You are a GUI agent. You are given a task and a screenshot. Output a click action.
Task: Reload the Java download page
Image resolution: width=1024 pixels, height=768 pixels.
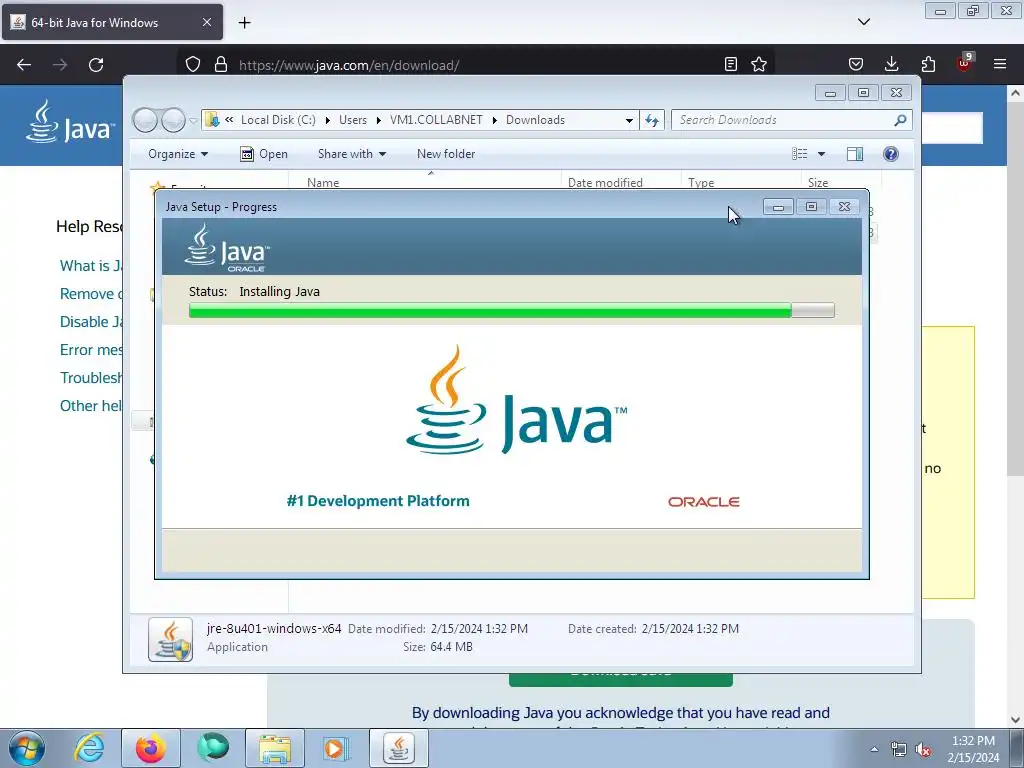tap(96, 65)
